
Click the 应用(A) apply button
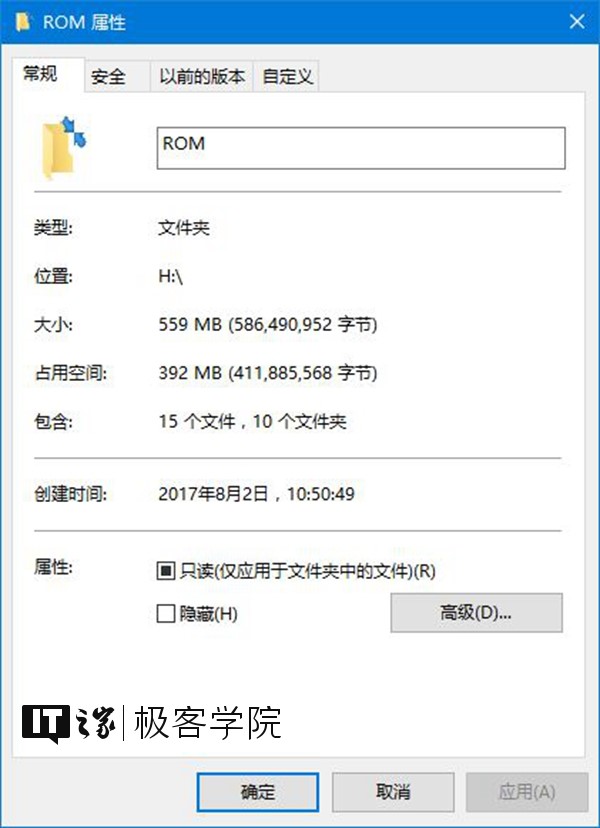point(527,792)
